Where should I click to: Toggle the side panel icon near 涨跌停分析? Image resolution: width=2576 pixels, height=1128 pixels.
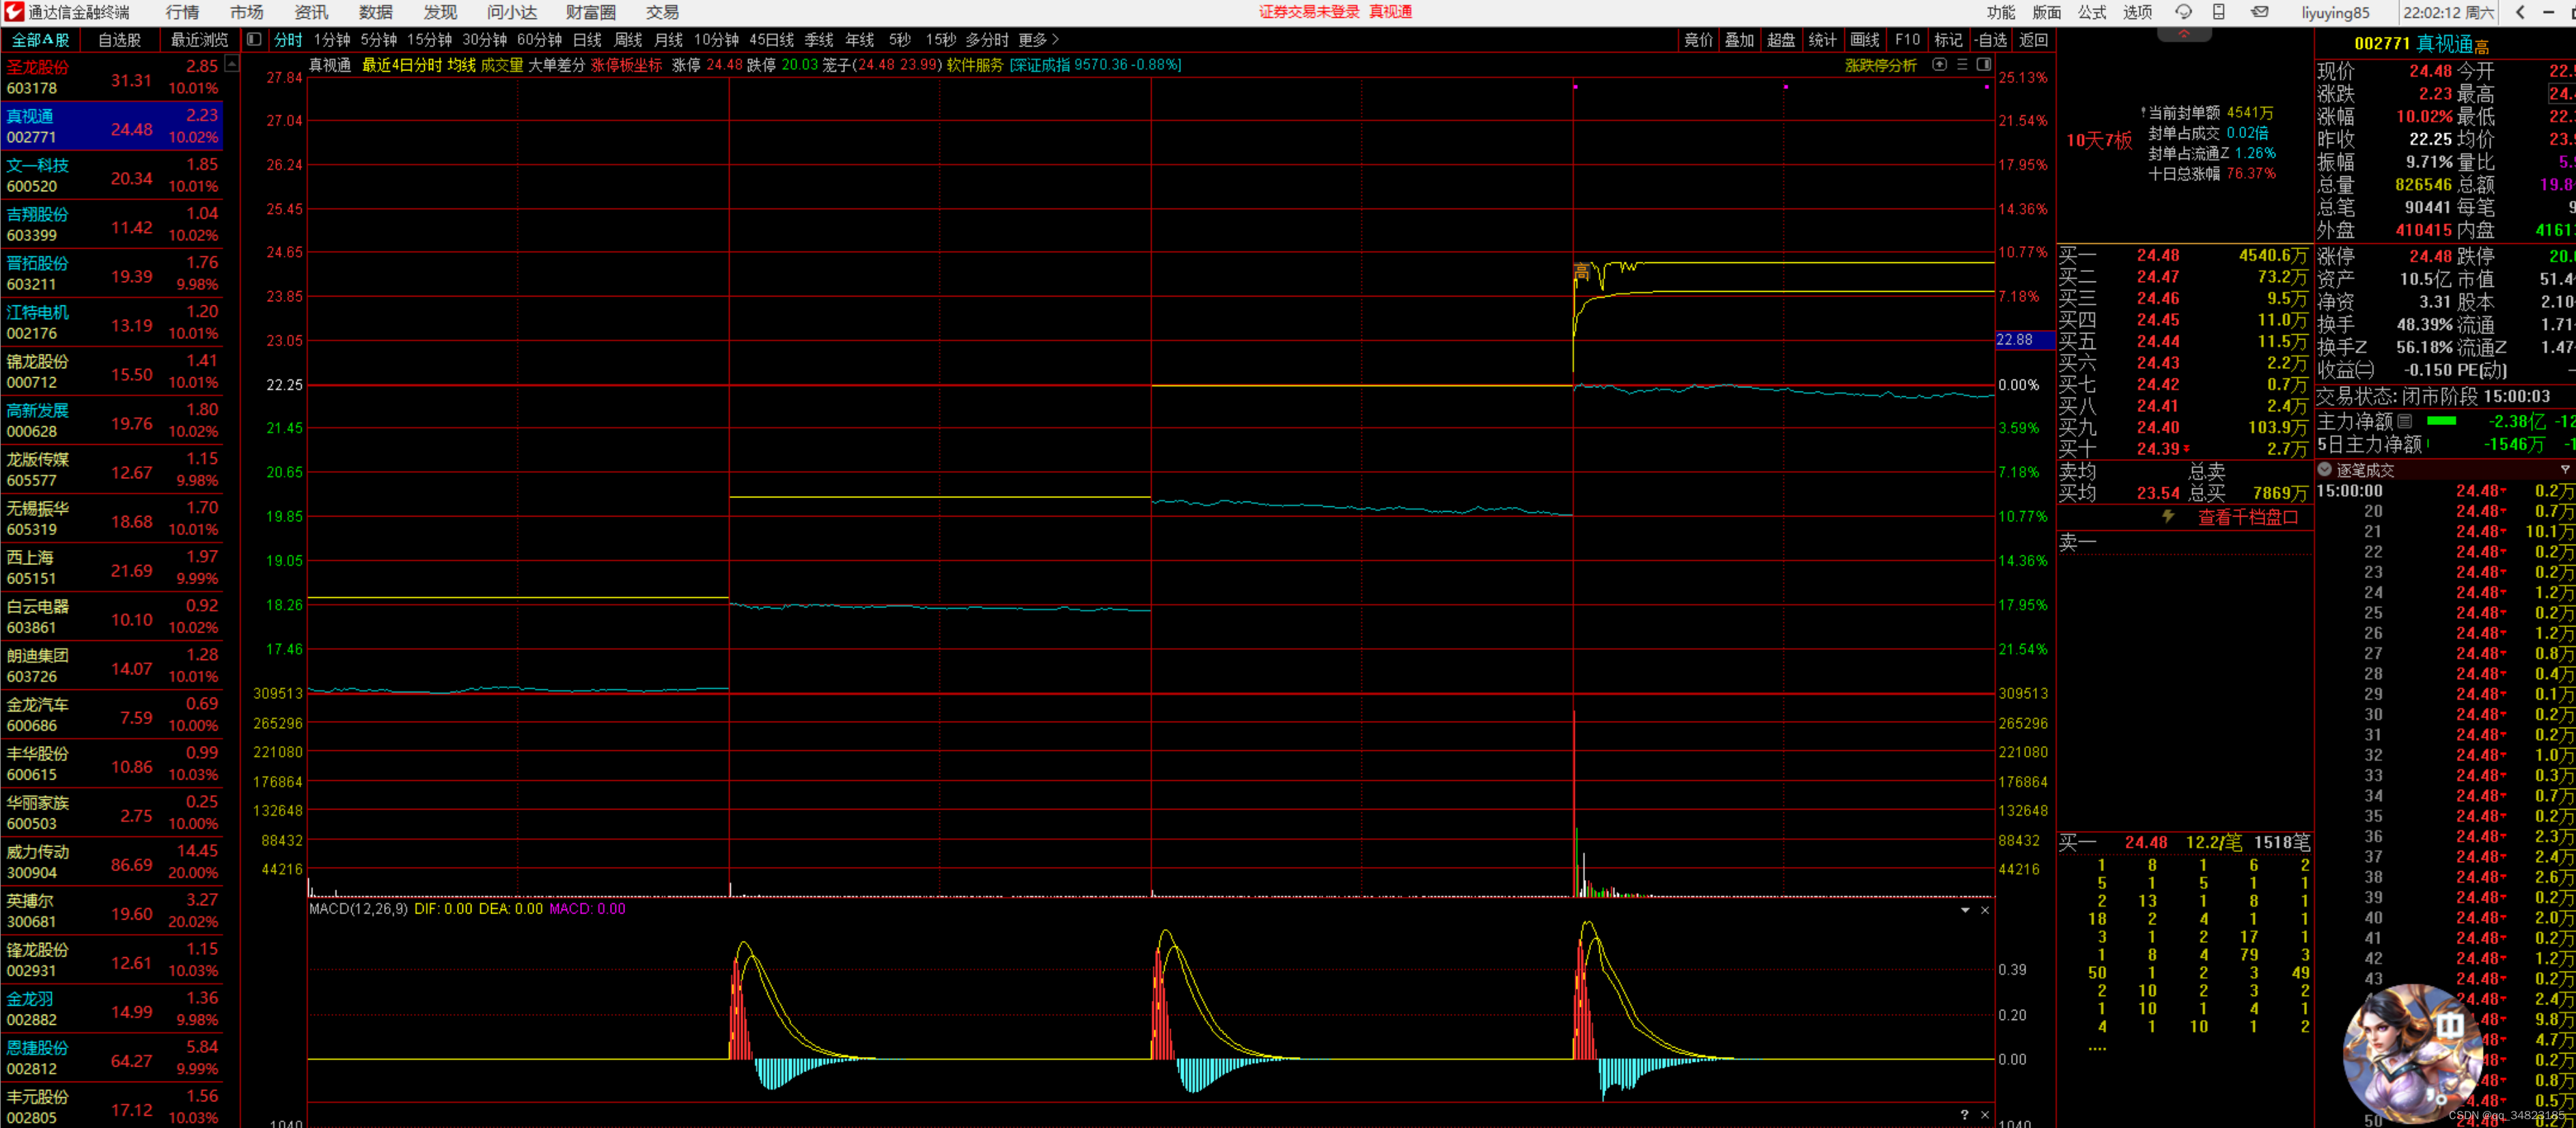[x=1983, y=65]
